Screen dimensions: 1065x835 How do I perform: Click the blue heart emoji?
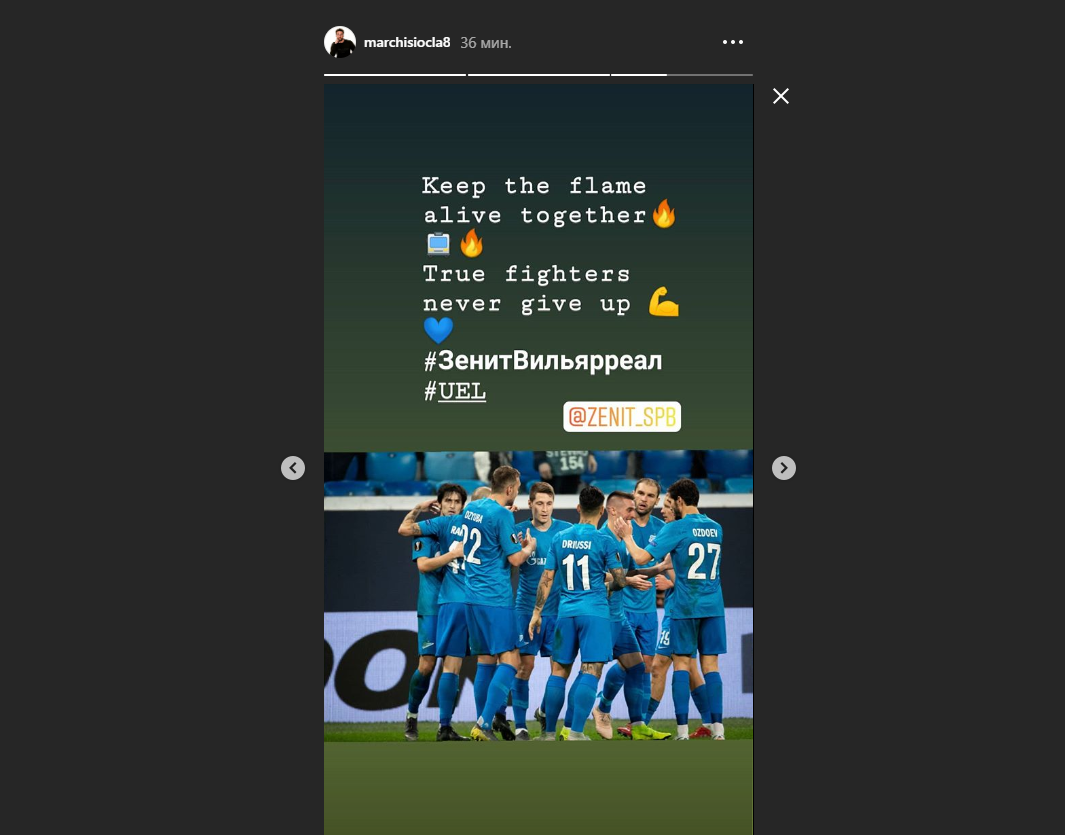tap(439, 331)
